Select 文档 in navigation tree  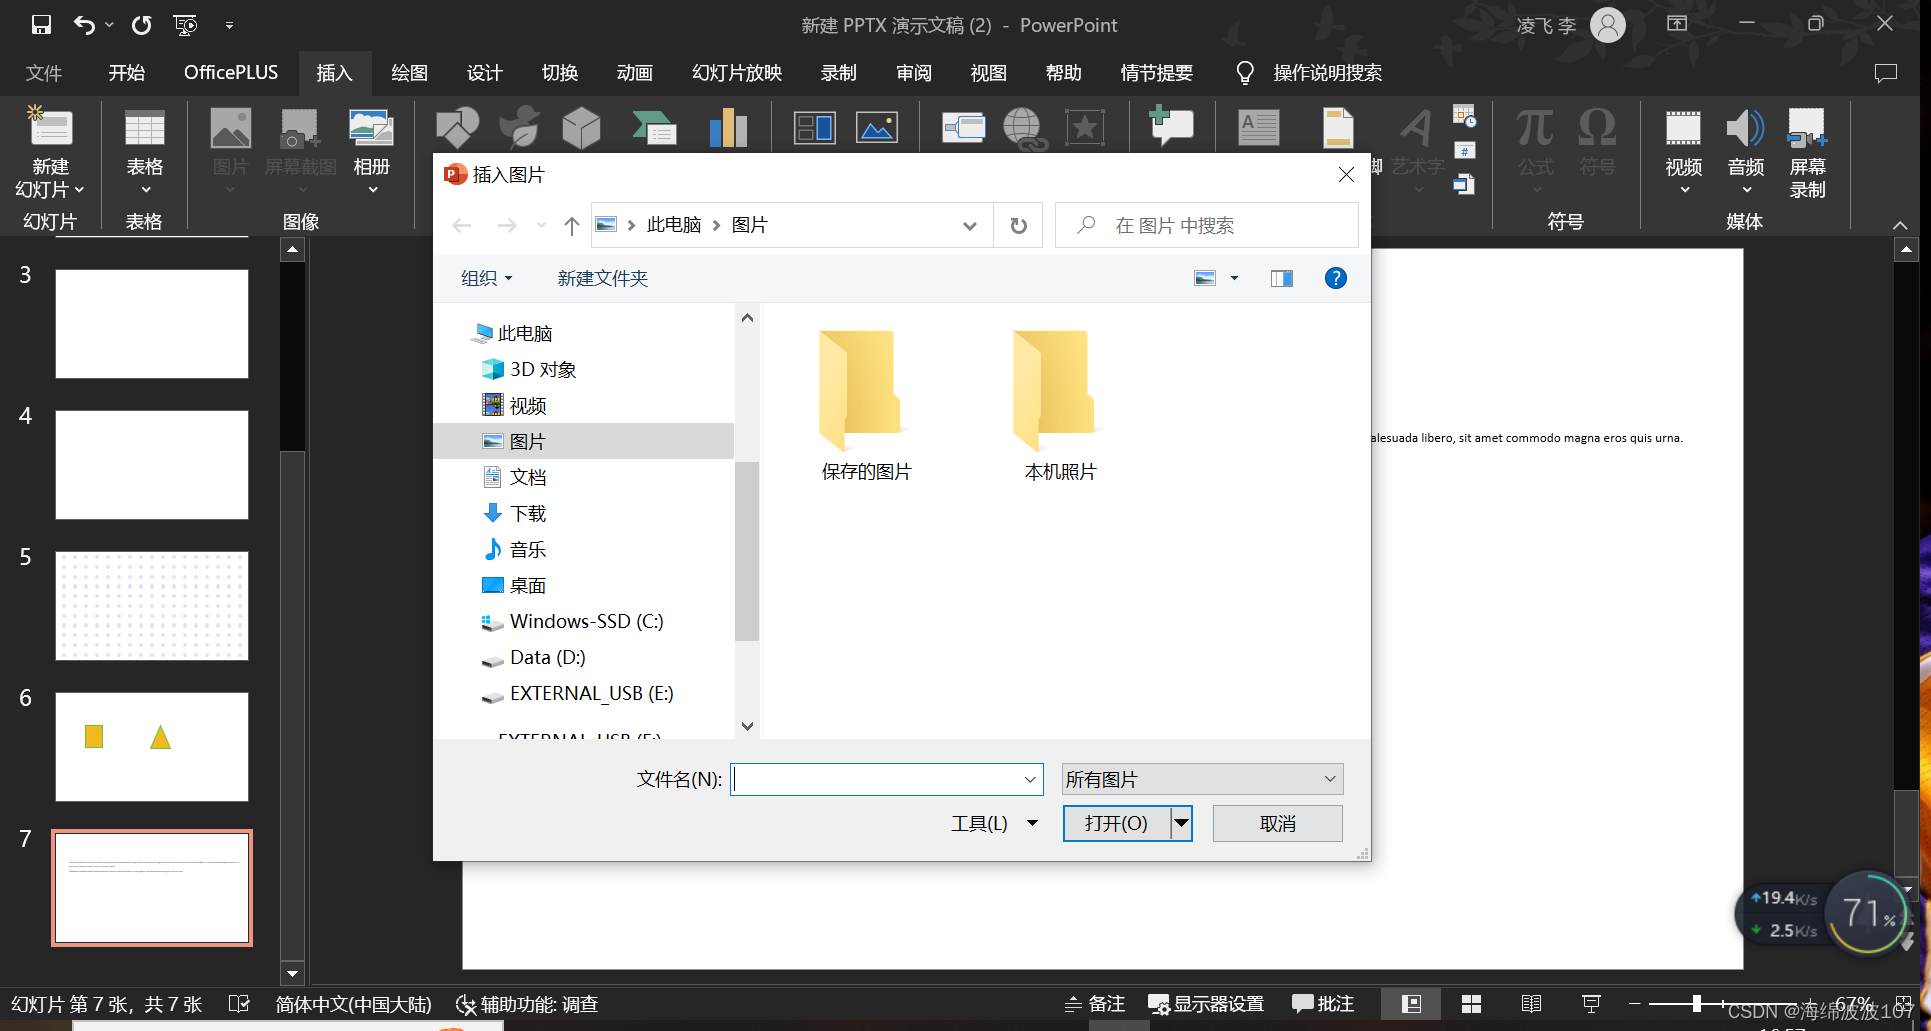click(528, 478)
